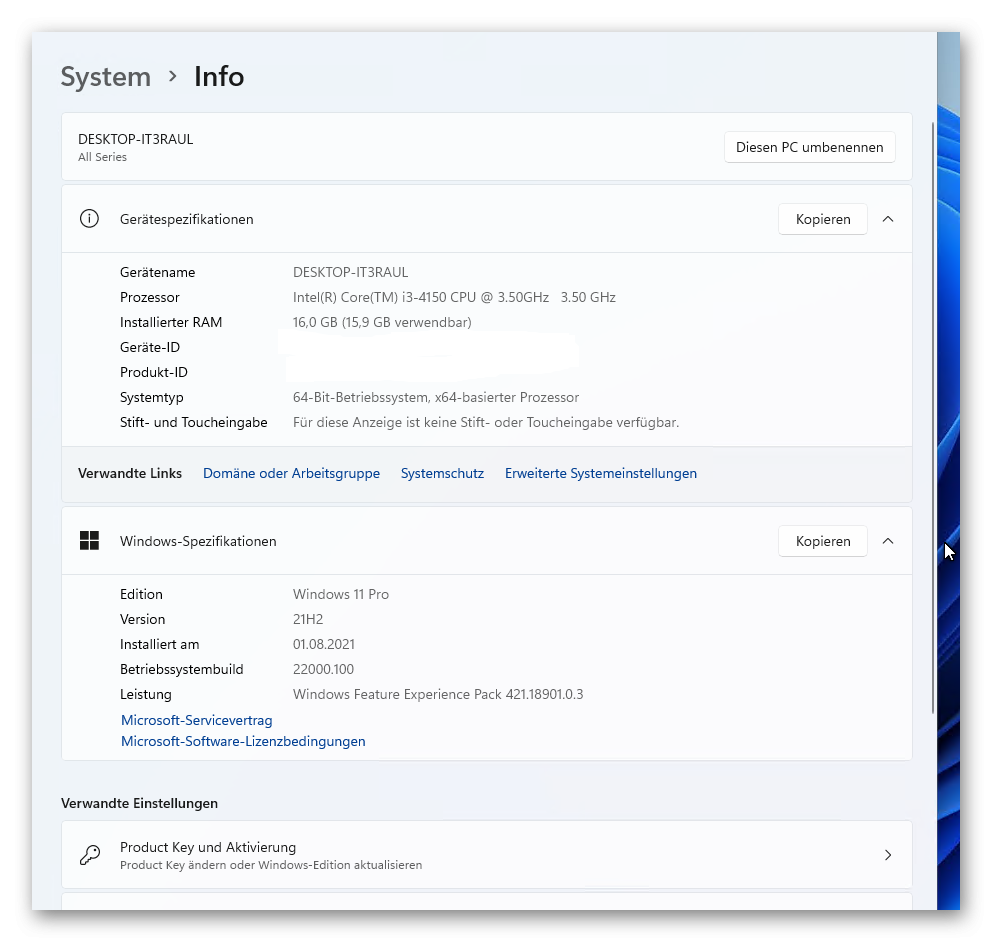Open Product Key und Aktivierung arrow
The image size is (992, 942).
pos(888,855)
